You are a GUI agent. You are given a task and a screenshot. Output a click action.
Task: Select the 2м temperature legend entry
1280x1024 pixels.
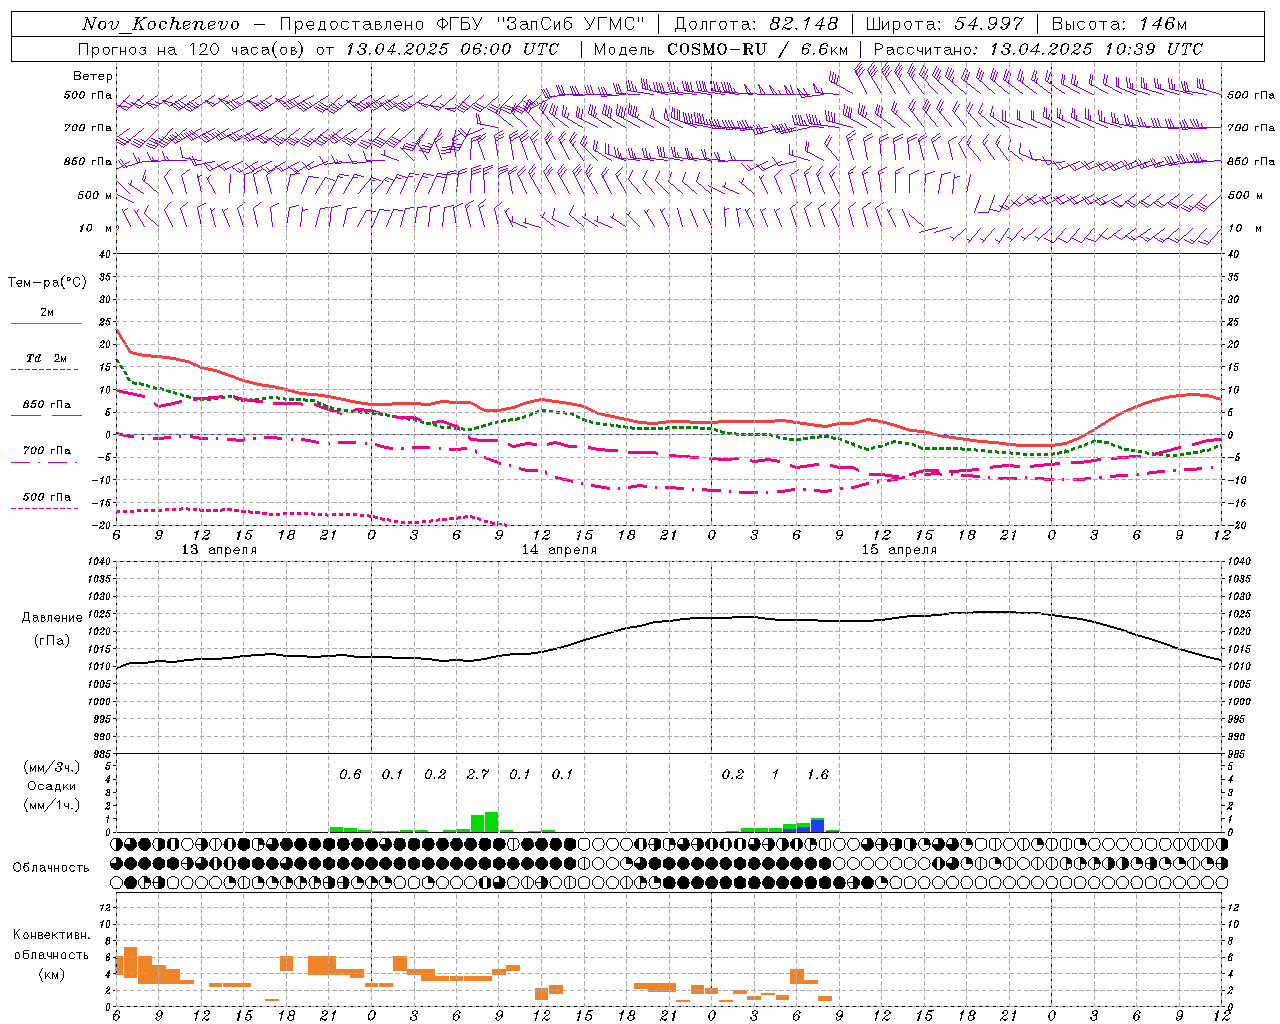click(x=46, y=313)
